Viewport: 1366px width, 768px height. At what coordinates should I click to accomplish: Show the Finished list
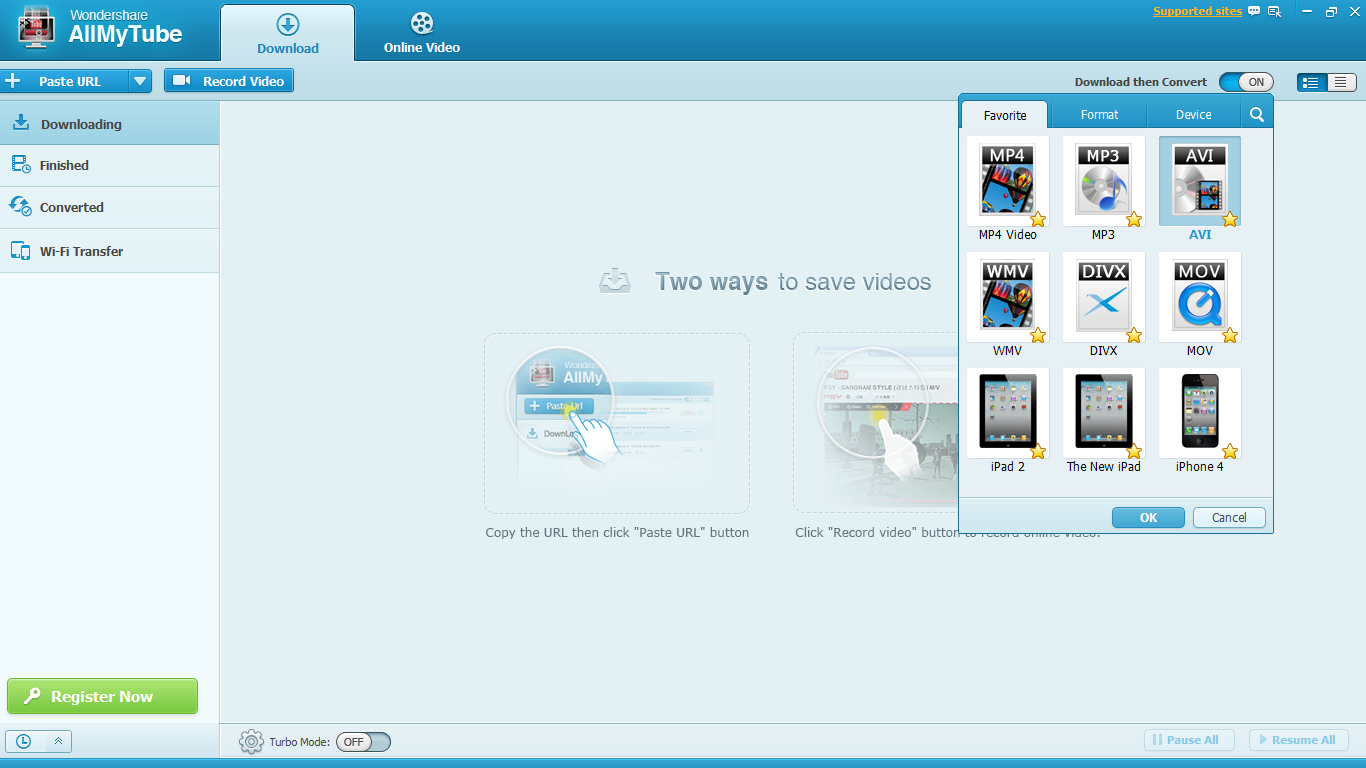tap(109, 166)
